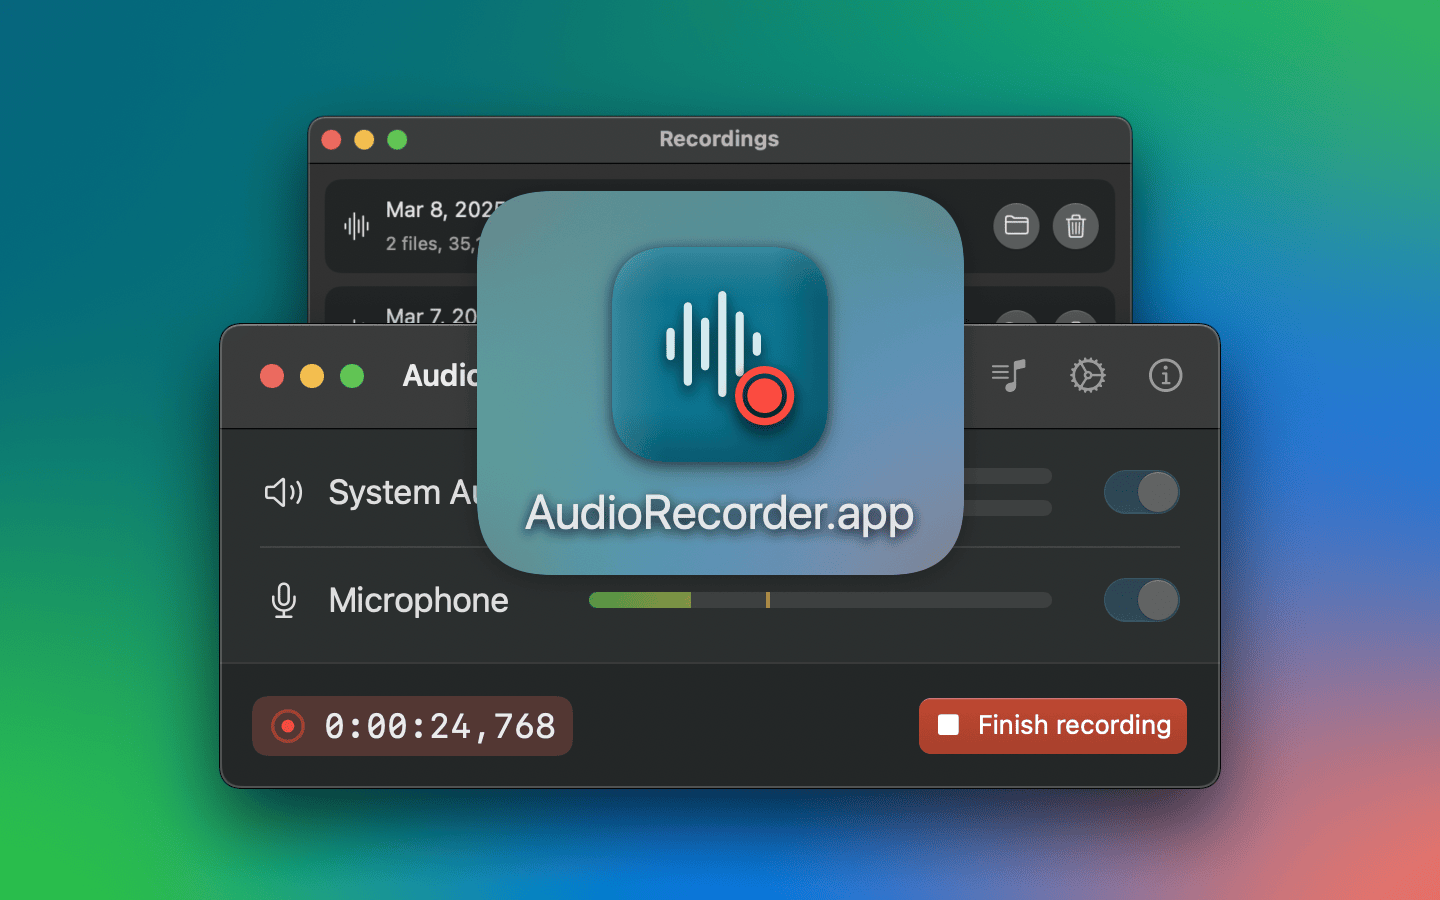Show app info with the info icon

tap(1165, 375)
